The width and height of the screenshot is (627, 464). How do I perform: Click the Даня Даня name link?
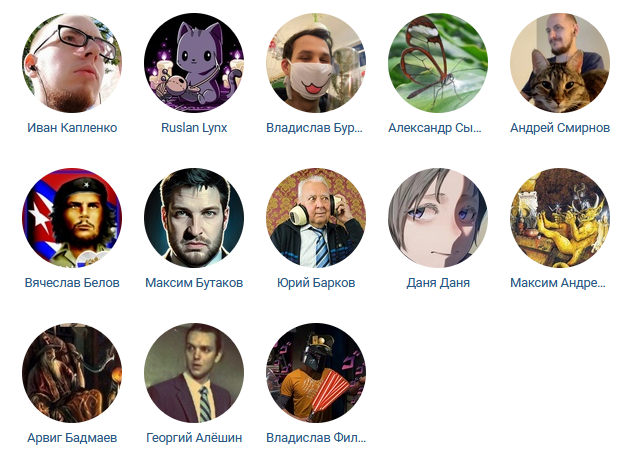coord(438,283)
